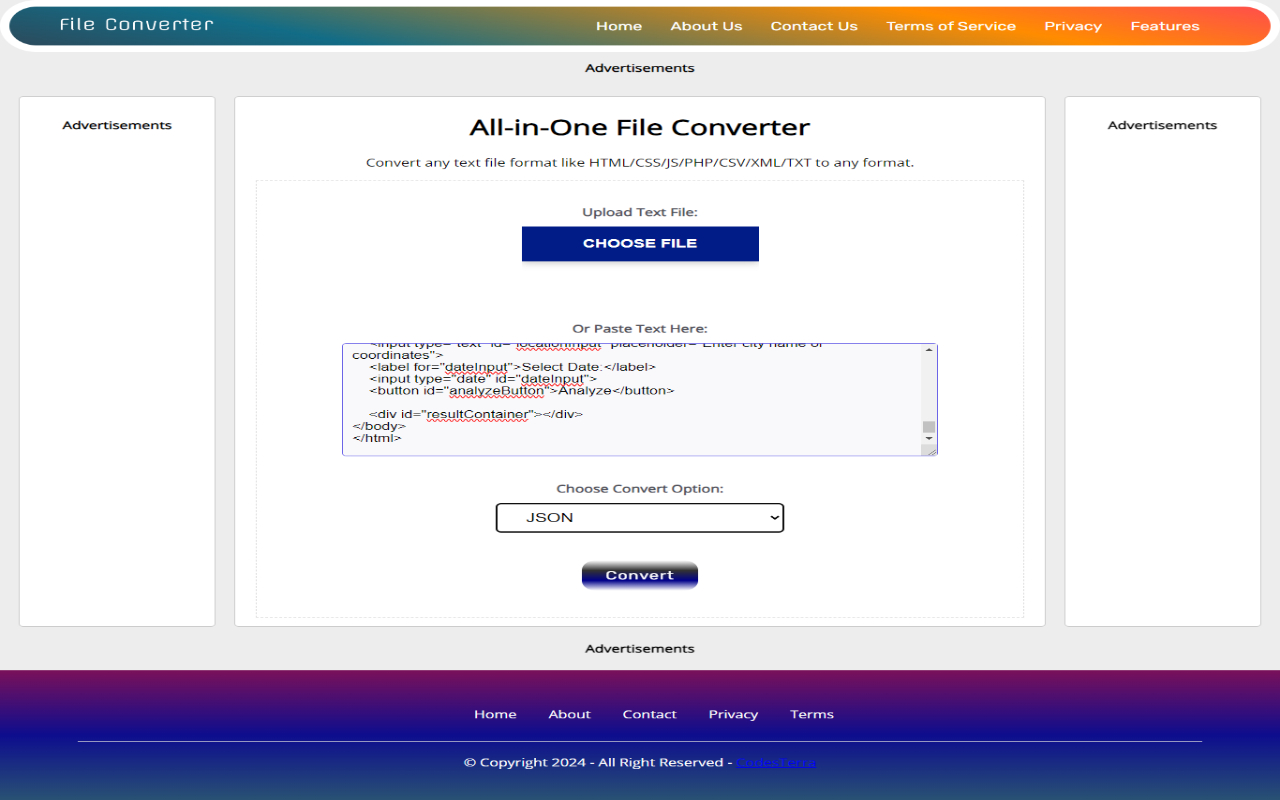This screenshot has height=800, width=1280.
Task: Click the dropdown chevron next to JSON
Action: (772, 518)
